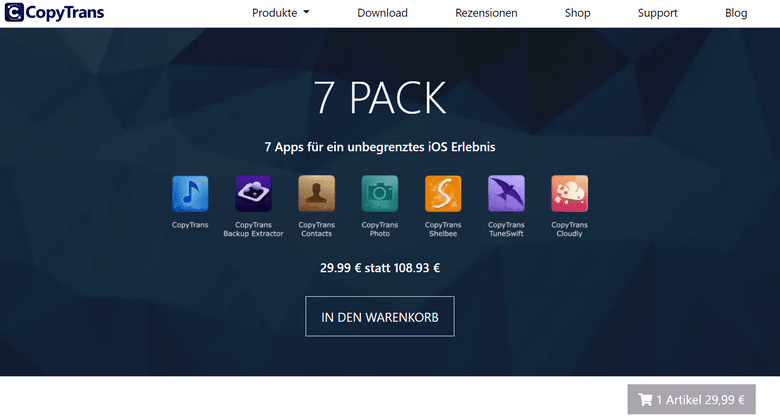
Task: Open the cart showing 1 Artikel 29,99 €
Action: [691, 399]
